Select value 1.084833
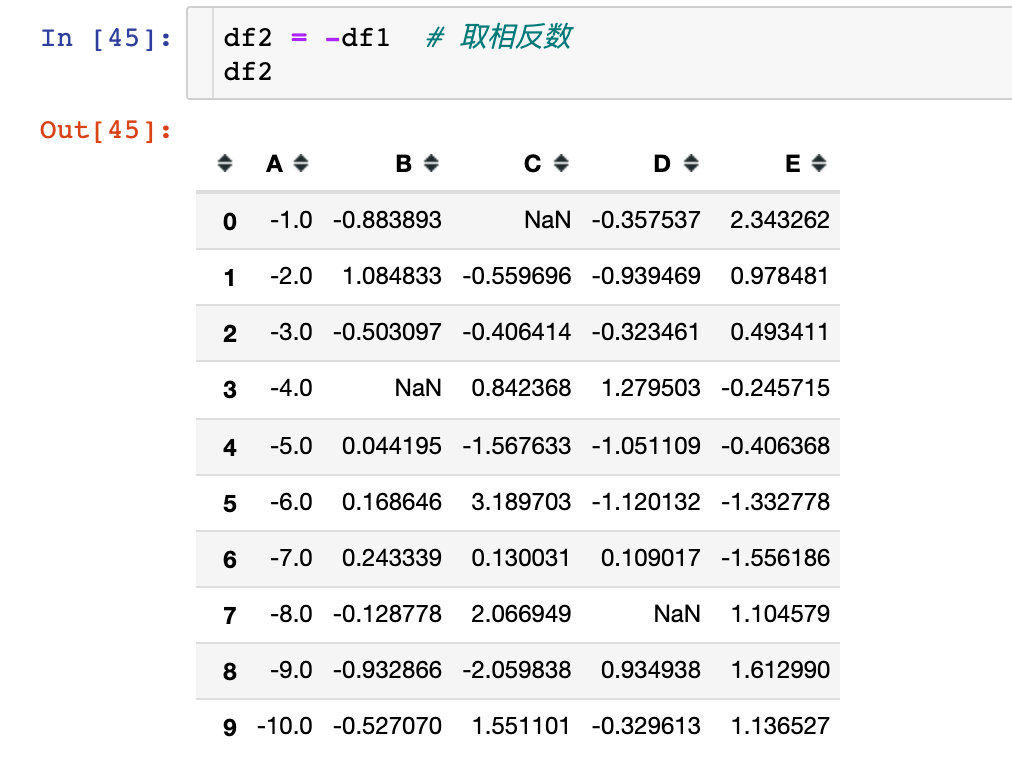The width and height of the screenshot is (1012, 776). 392,276
